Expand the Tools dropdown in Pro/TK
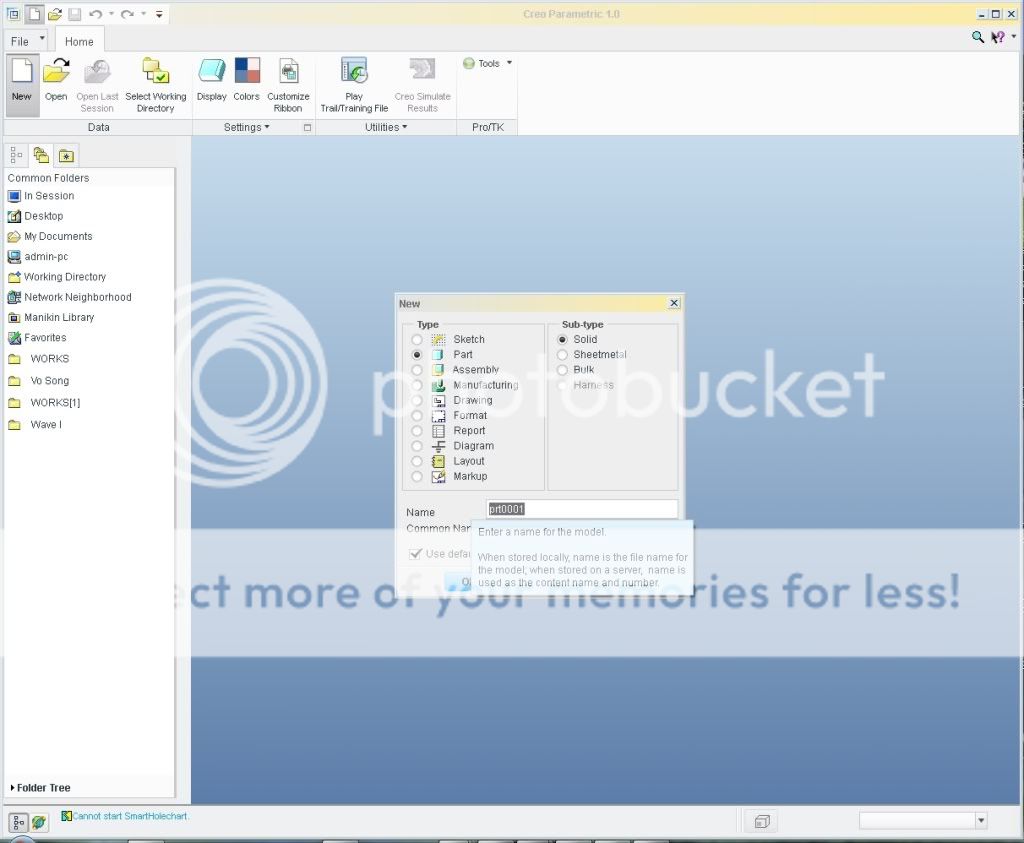The width and height of the screenshot is (1024, 843). click(509, 63)
